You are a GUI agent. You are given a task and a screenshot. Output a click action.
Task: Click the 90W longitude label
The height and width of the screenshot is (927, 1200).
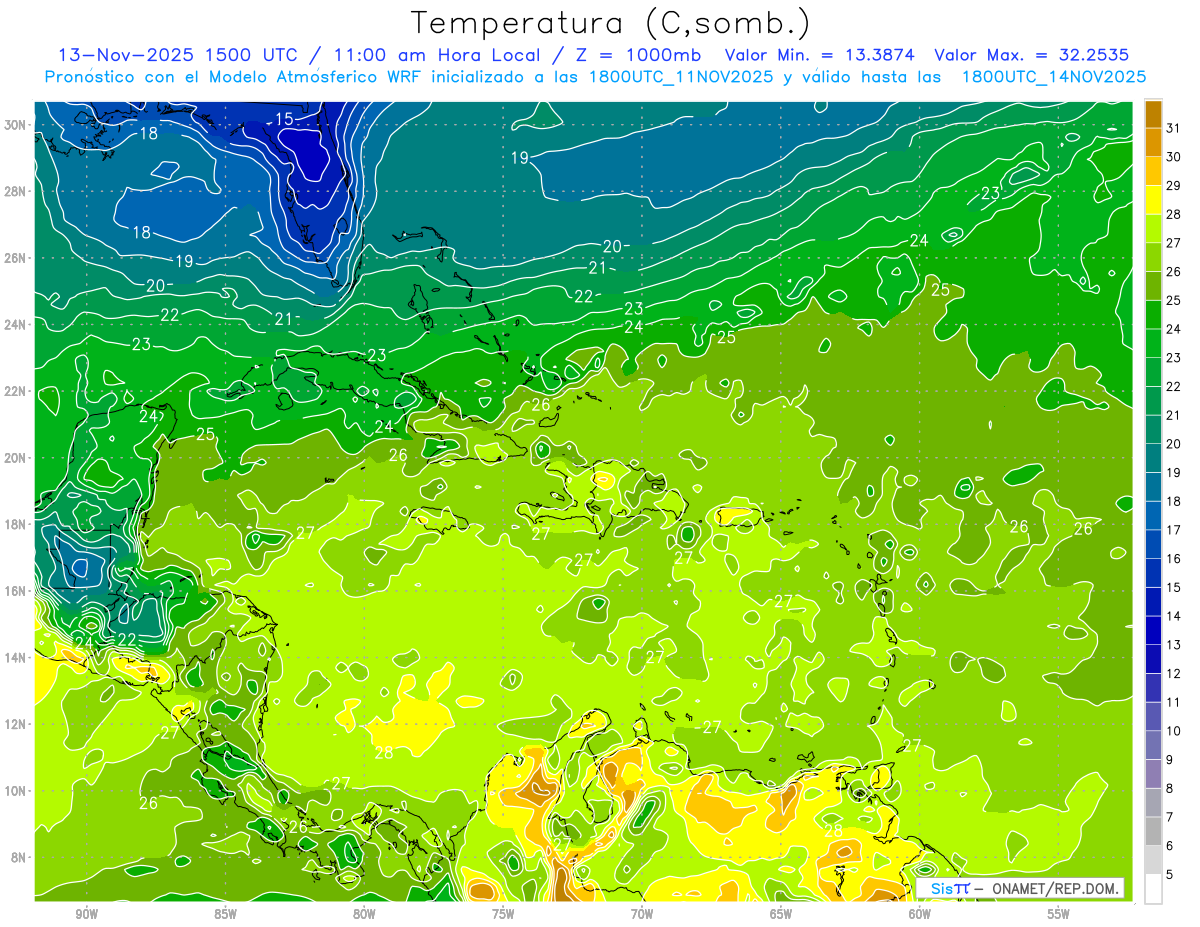point(86,914)
